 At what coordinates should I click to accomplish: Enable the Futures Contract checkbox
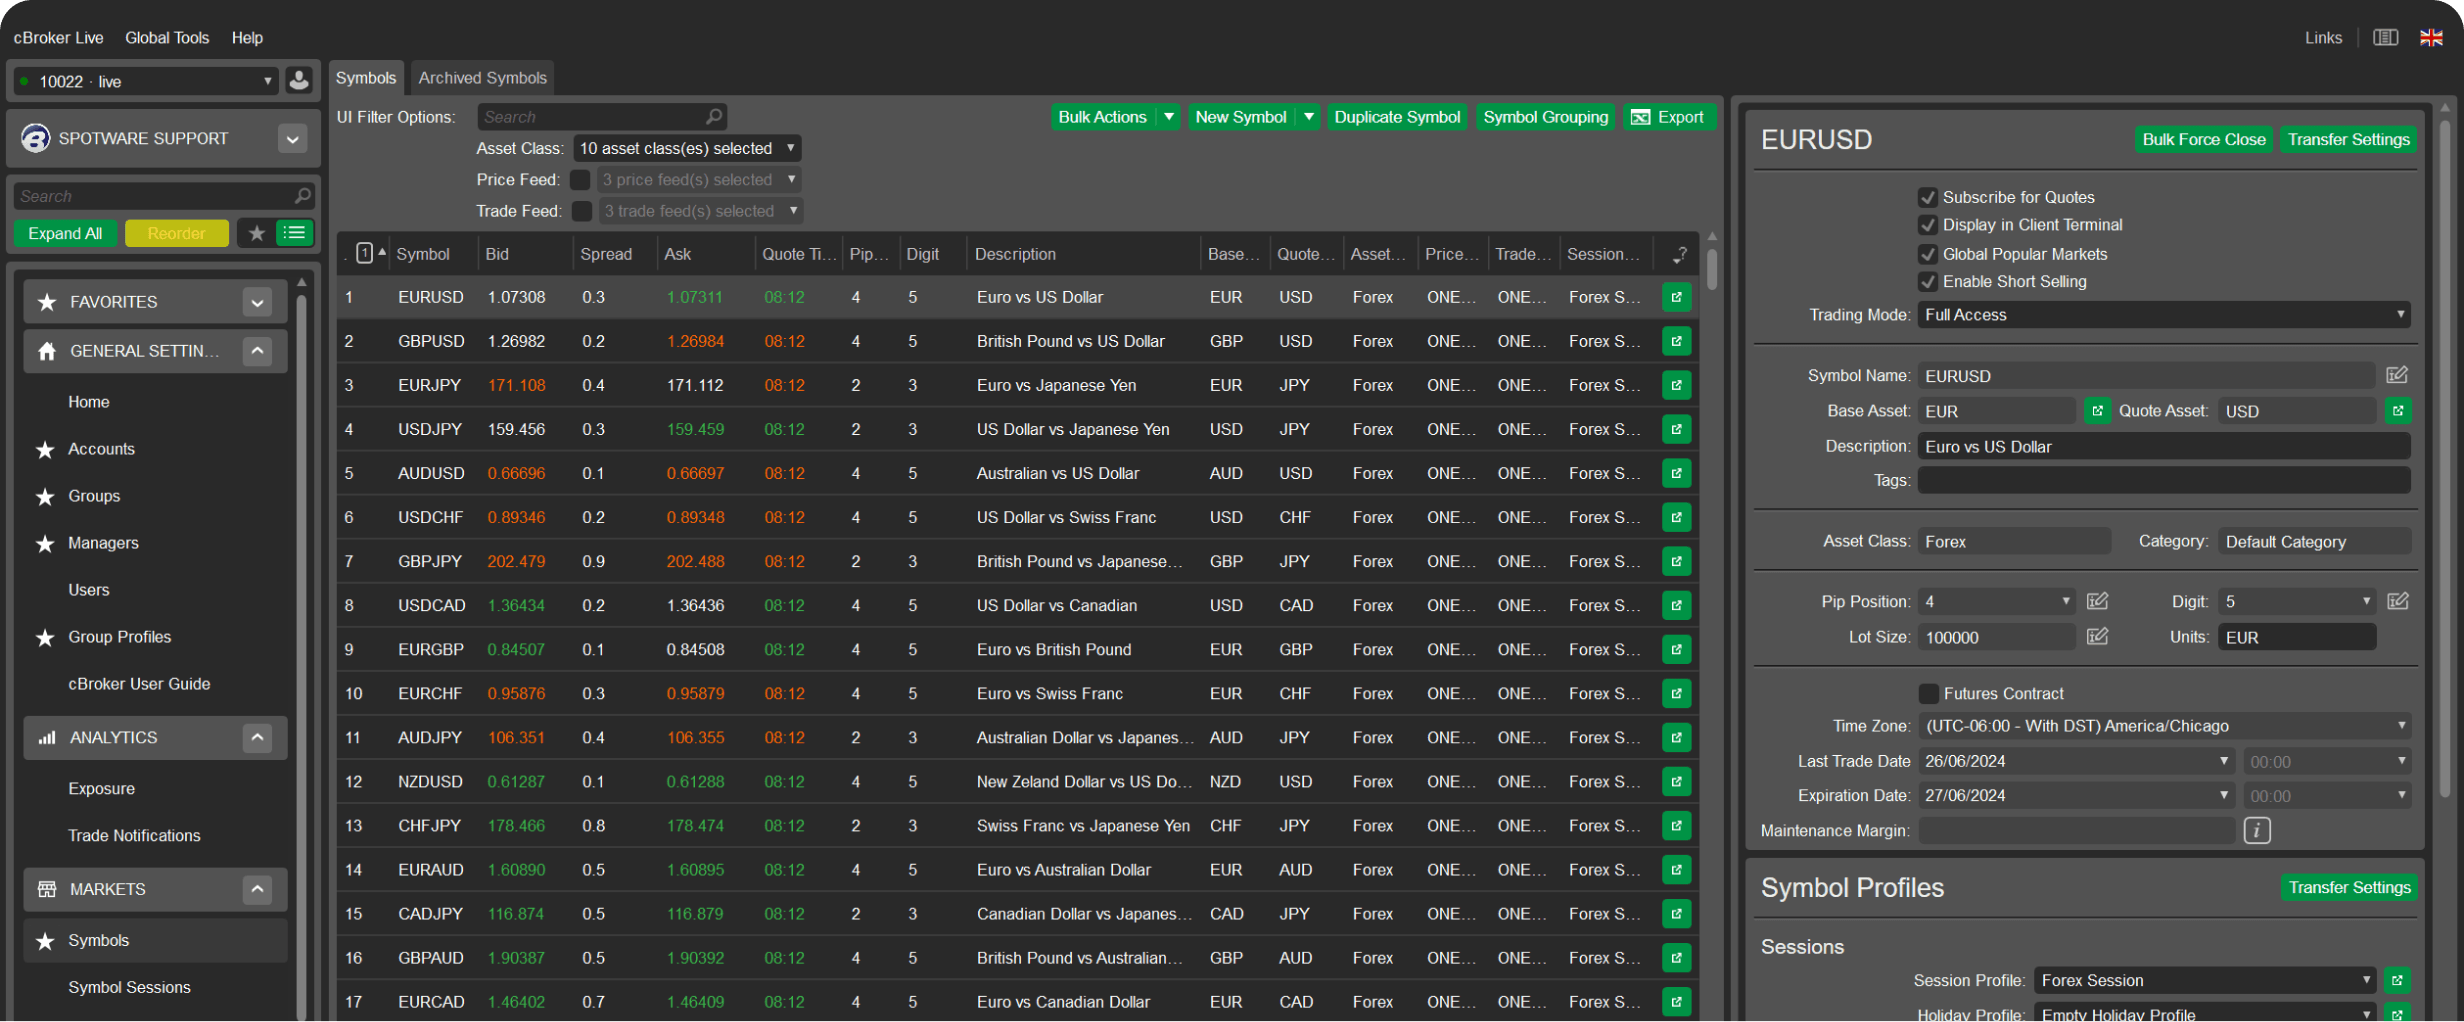point(1928,694)
